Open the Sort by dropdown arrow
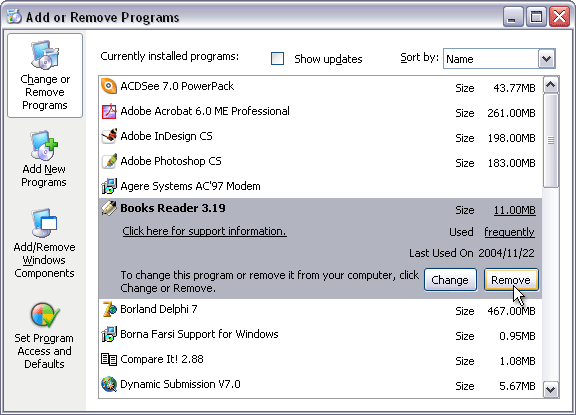576x415 pixels. click(x=546, y=59)
